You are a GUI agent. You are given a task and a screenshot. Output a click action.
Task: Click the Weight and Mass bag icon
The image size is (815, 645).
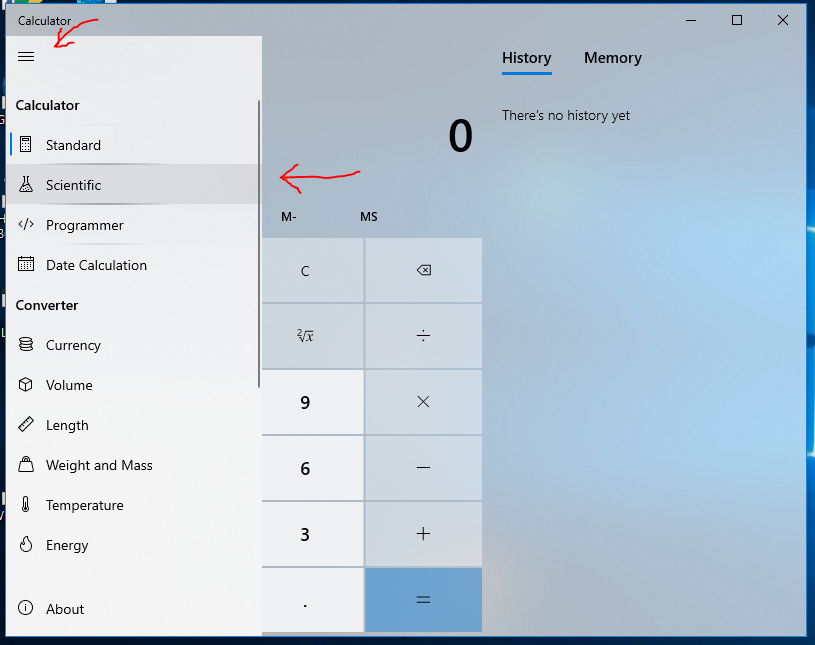[x=25, y=464]
